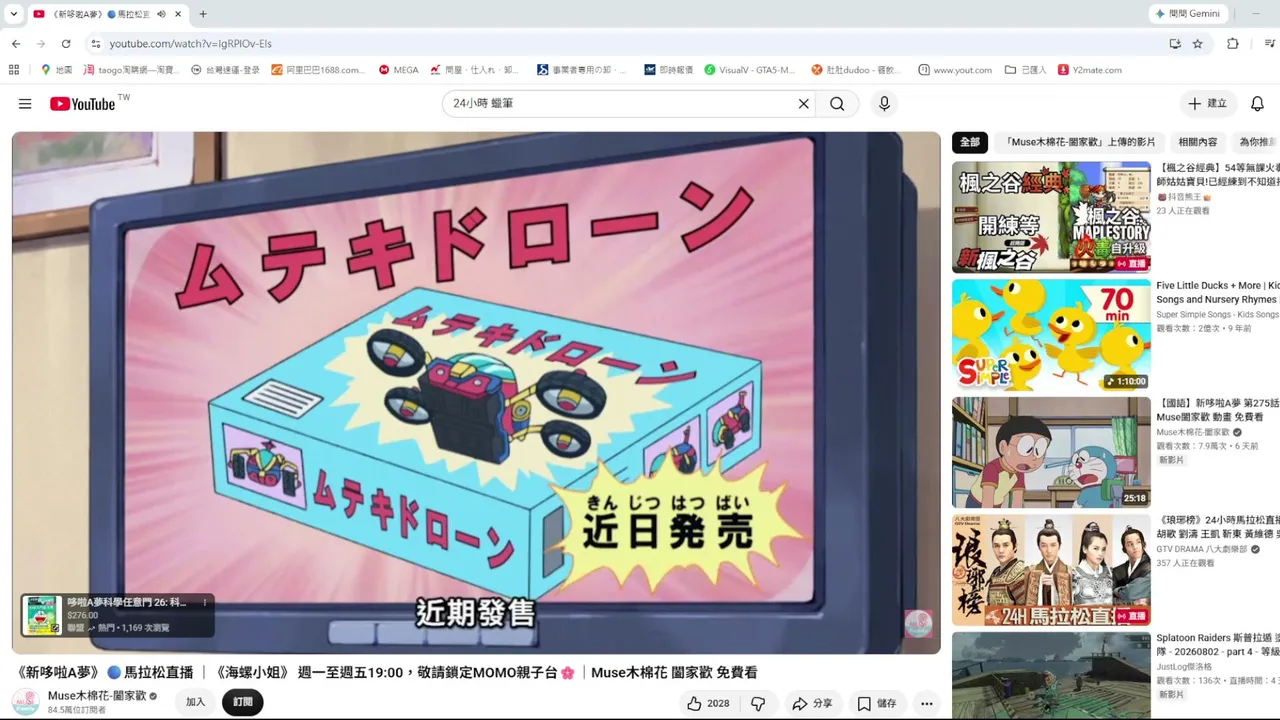Select the Muse木棉花 uploads filter chip

point(1081,142)
